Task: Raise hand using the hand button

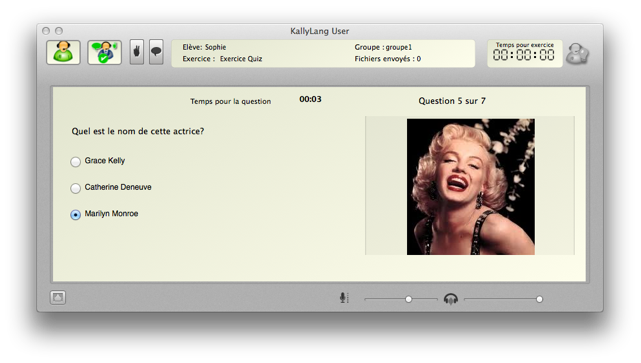Action: tap(137, 52)
